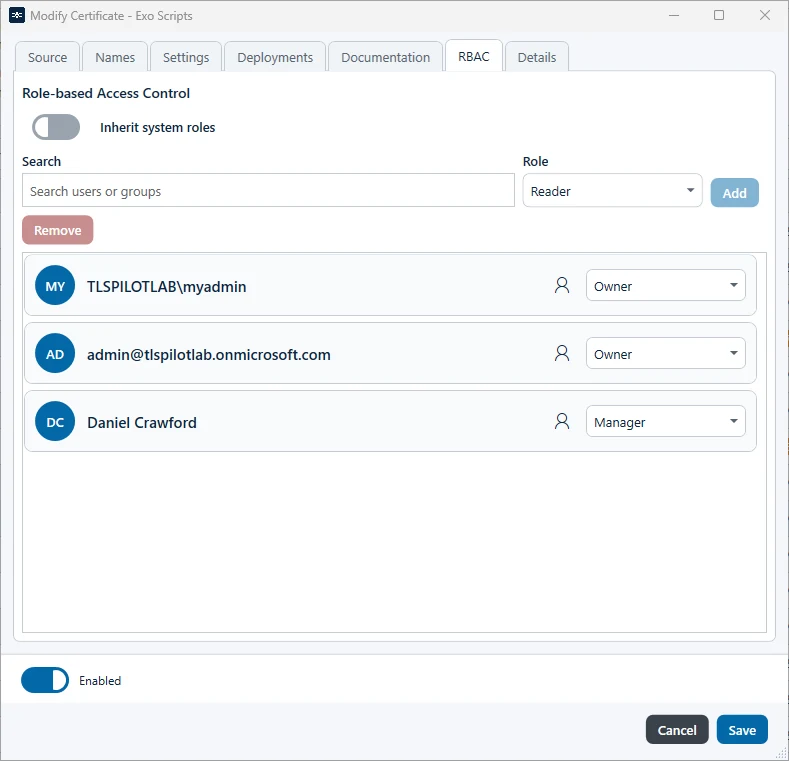This screenshot has width=789, height=761.
Task: Click the user icon in the admin@tlspilotlab row
Action: pos(562,353)
